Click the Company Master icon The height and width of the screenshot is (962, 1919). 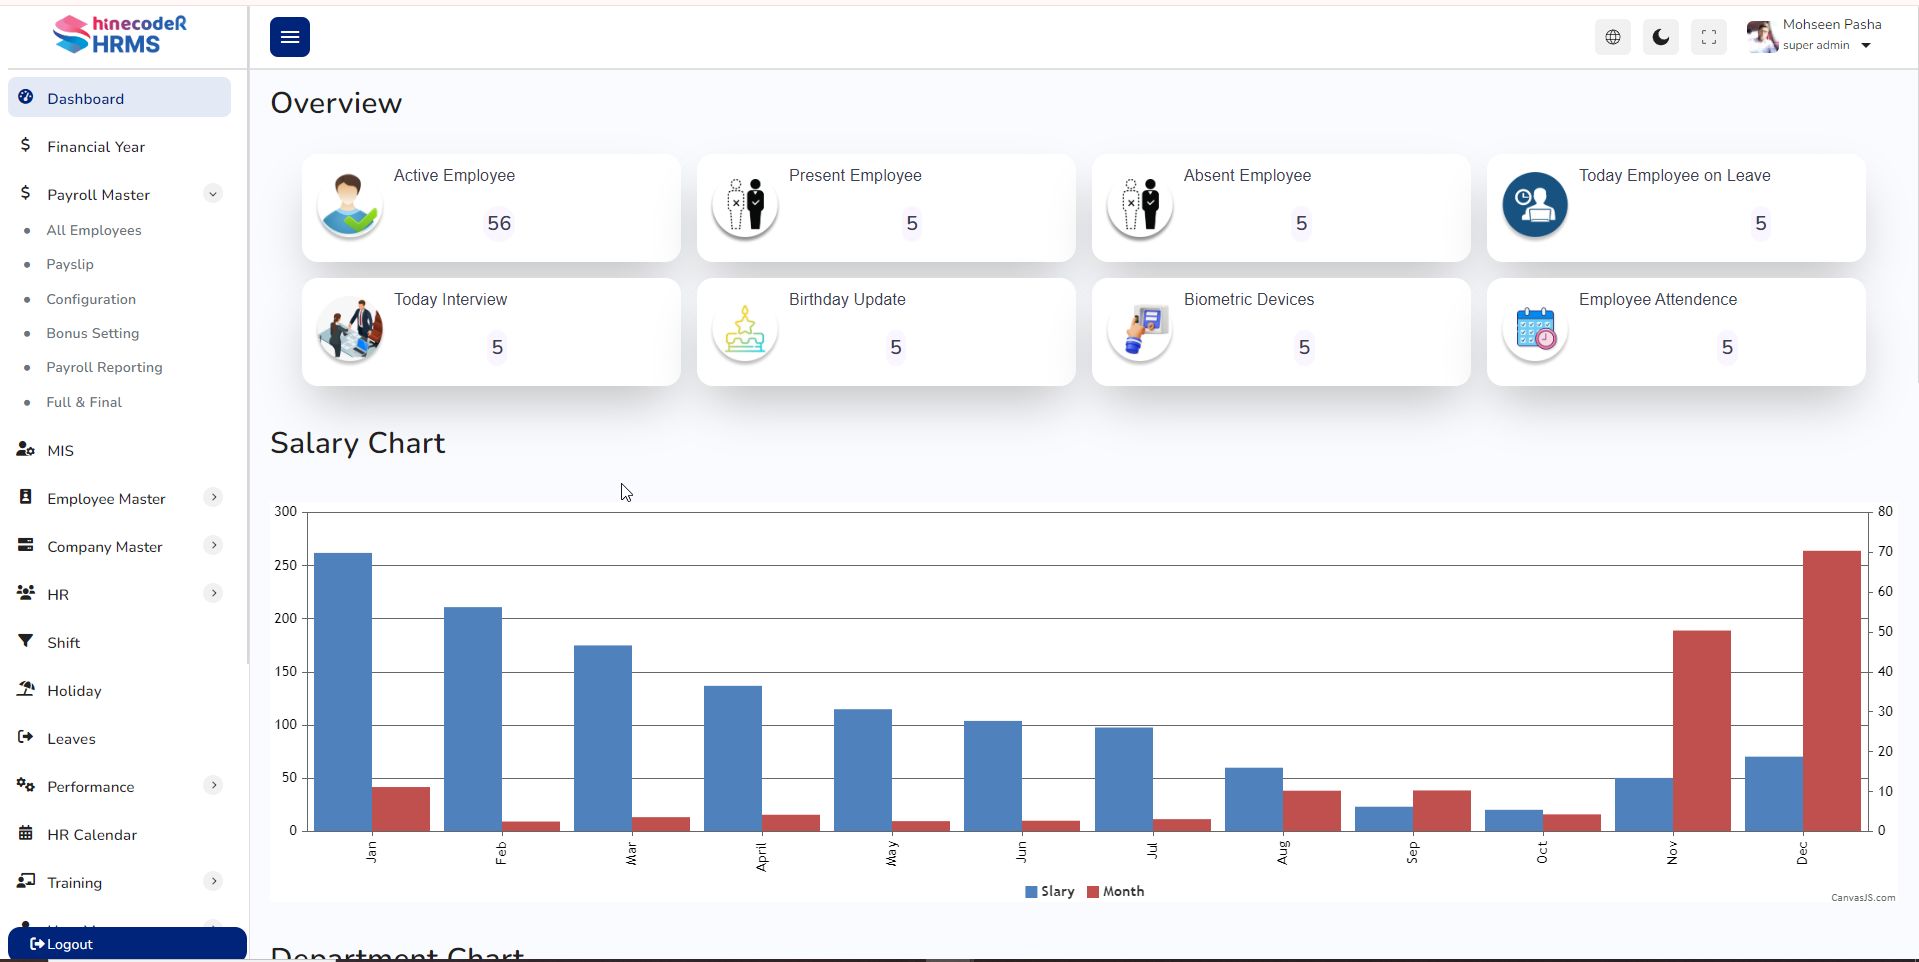[26, 545]
